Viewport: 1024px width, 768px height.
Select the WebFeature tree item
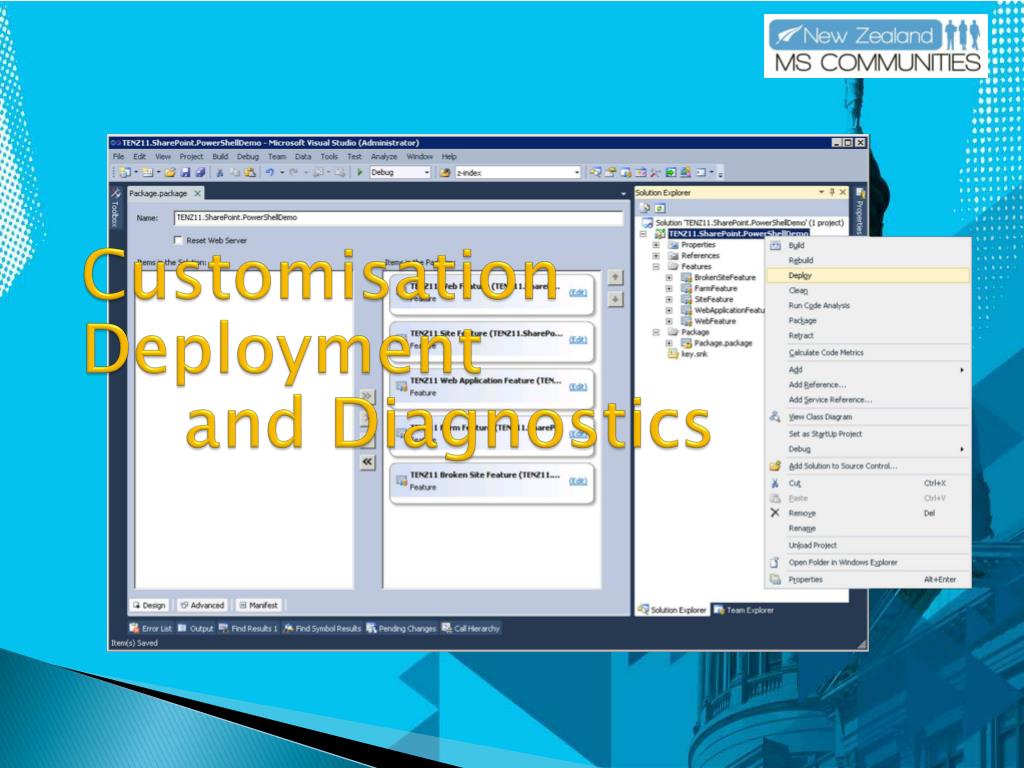714,321
